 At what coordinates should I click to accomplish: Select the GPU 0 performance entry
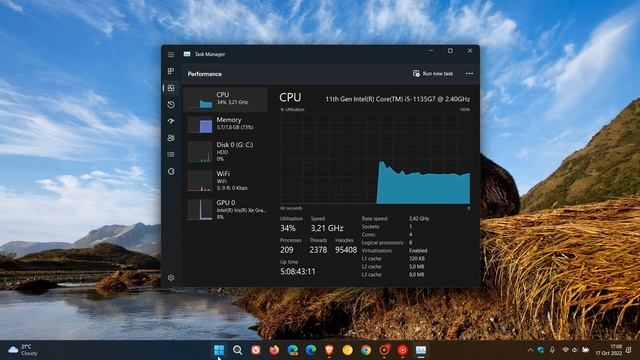click(x=225, y=209)
